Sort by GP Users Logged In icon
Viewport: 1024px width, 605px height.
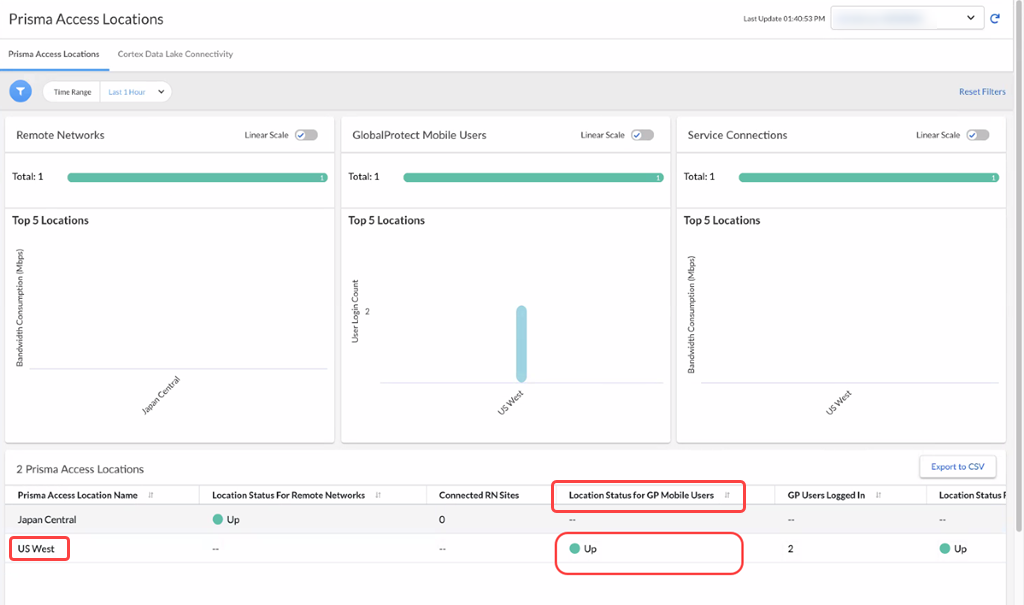877,495
